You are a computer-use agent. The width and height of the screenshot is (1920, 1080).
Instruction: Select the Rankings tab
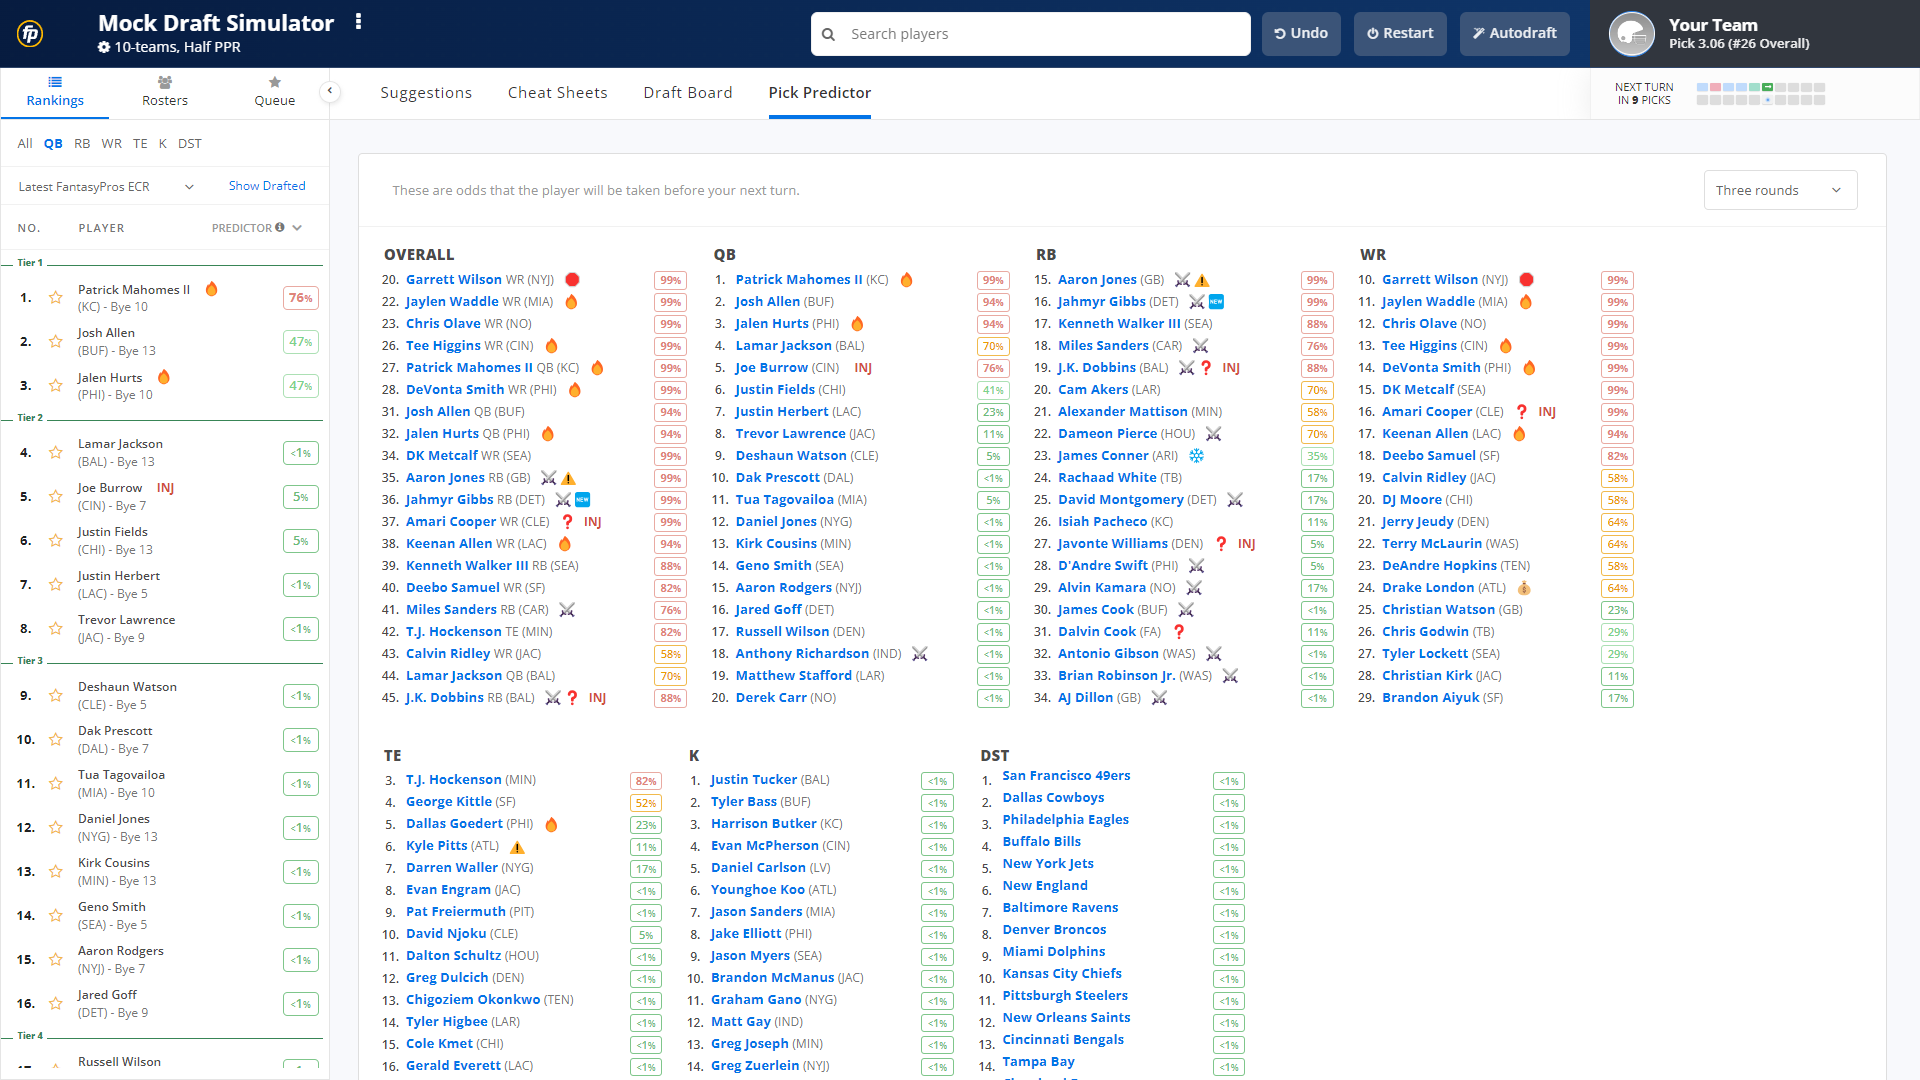[54, 94]
